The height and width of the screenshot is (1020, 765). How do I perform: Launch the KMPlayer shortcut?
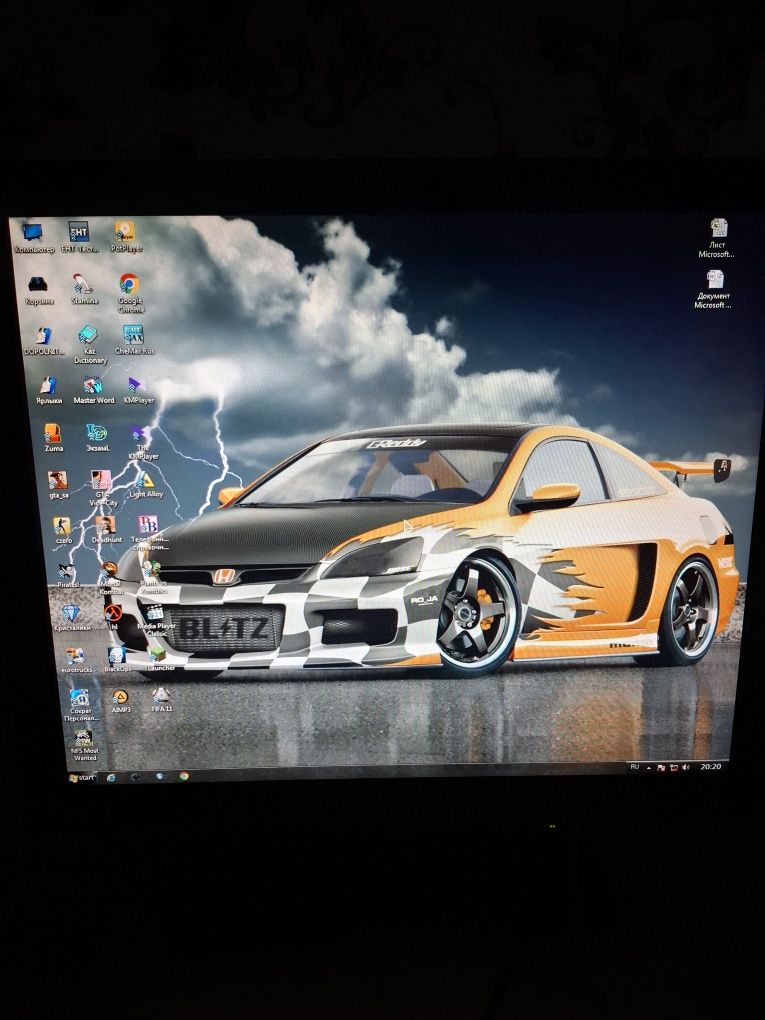coord(137,389)
